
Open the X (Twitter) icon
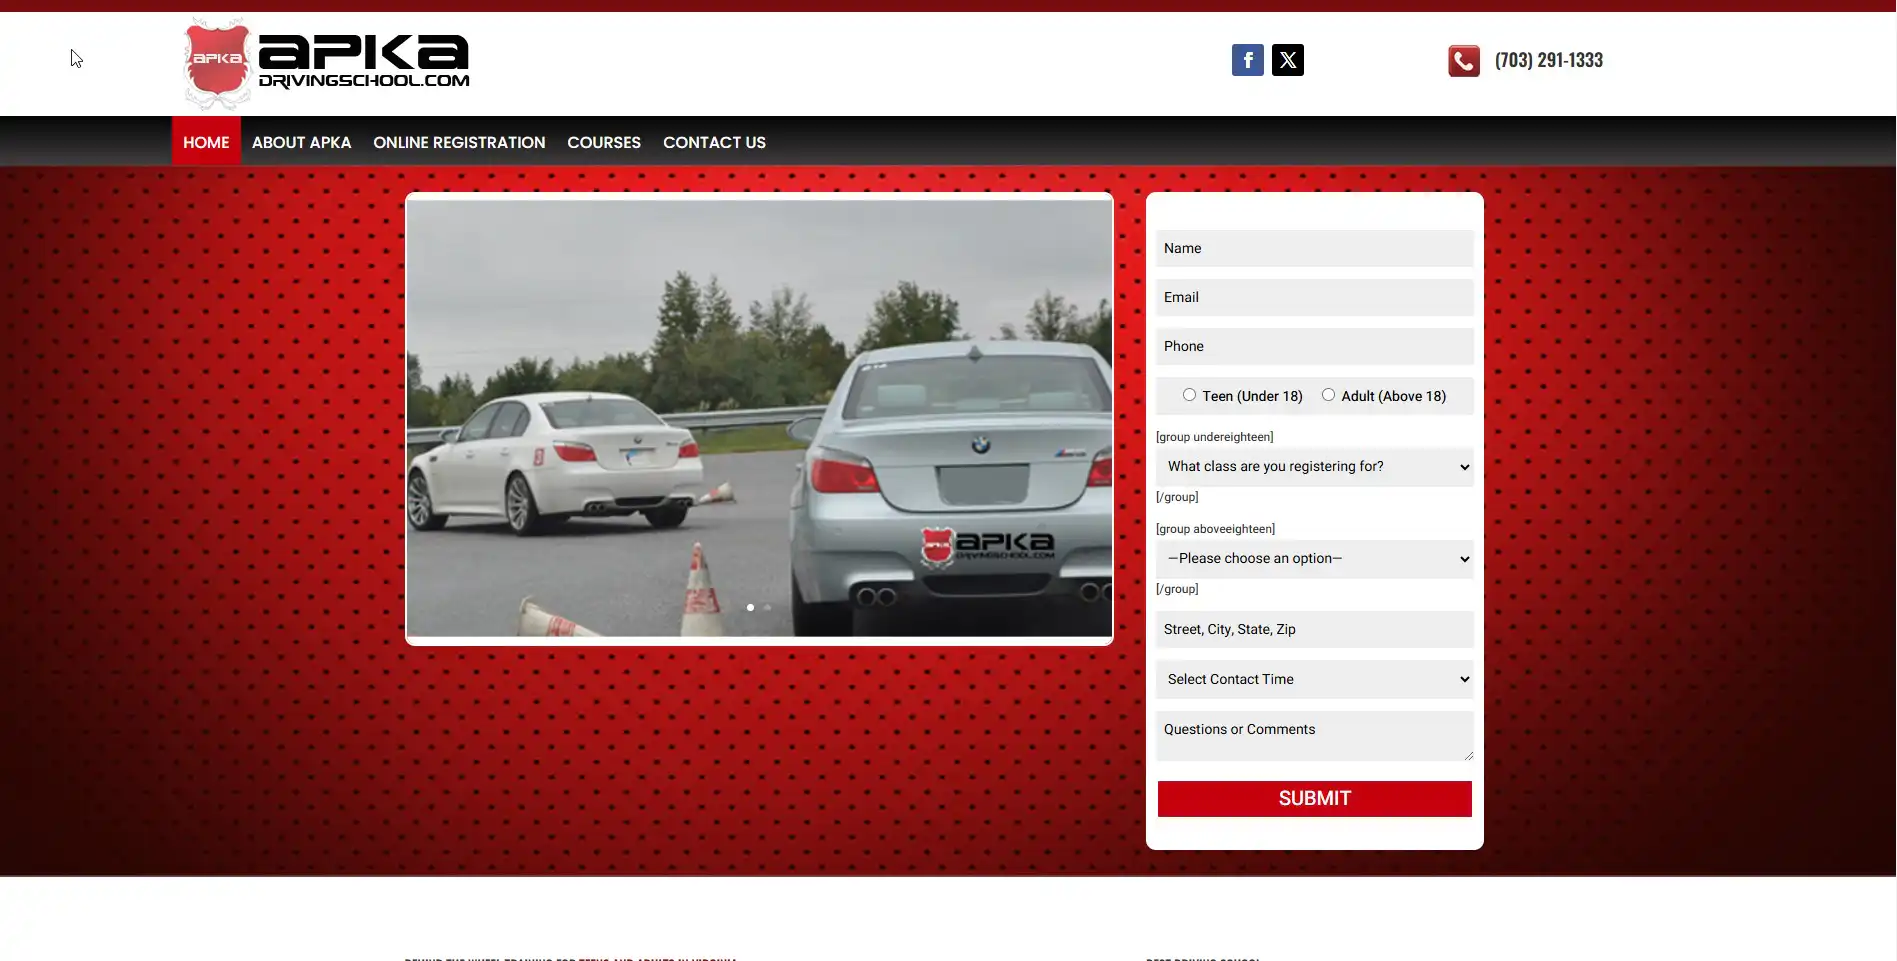click(x=1287, y=60)
